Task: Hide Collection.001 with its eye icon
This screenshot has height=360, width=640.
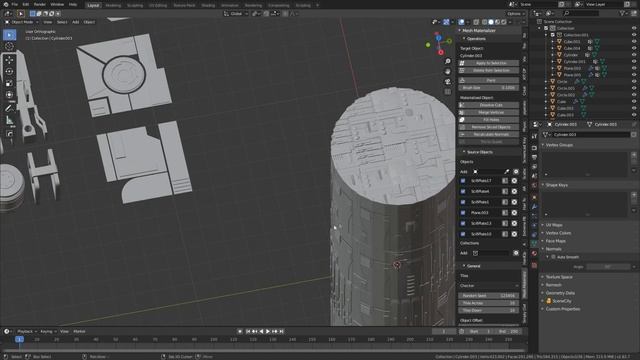Action: pyautogui.click(x=634, y=35)
